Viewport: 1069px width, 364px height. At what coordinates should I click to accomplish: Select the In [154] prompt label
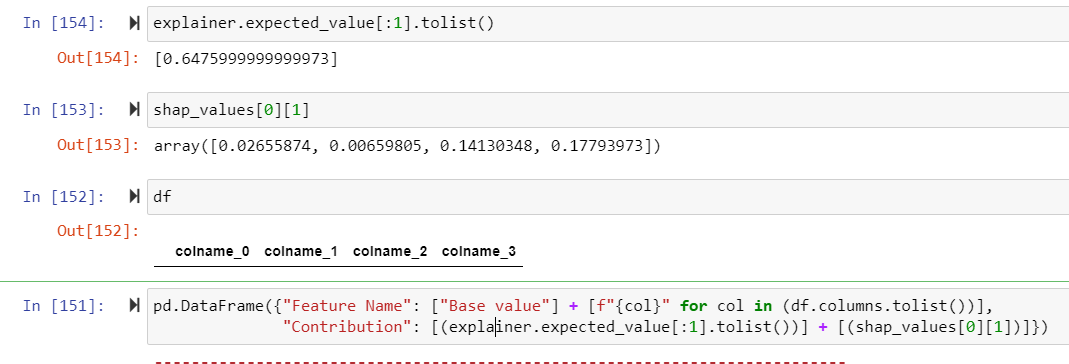pyautogui.click(x=64, y=23)
